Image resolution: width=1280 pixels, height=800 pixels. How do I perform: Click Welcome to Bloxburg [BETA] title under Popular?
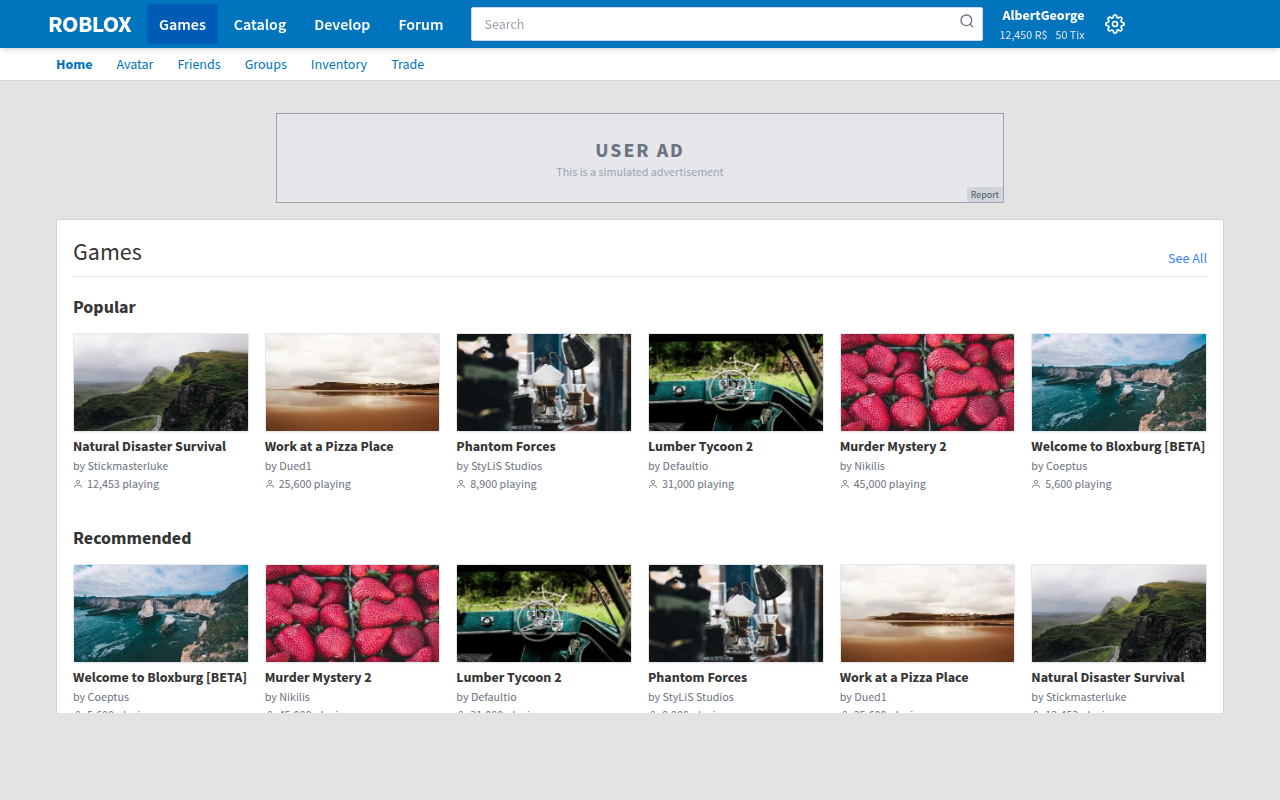click(1118, 446)
